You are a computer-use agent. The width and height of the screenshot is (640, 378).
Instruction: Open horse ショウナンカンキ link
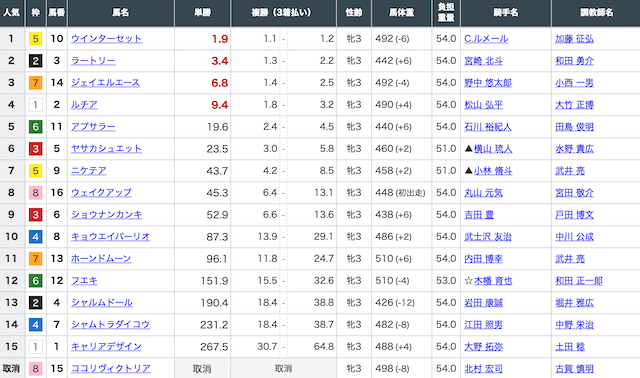107,215
